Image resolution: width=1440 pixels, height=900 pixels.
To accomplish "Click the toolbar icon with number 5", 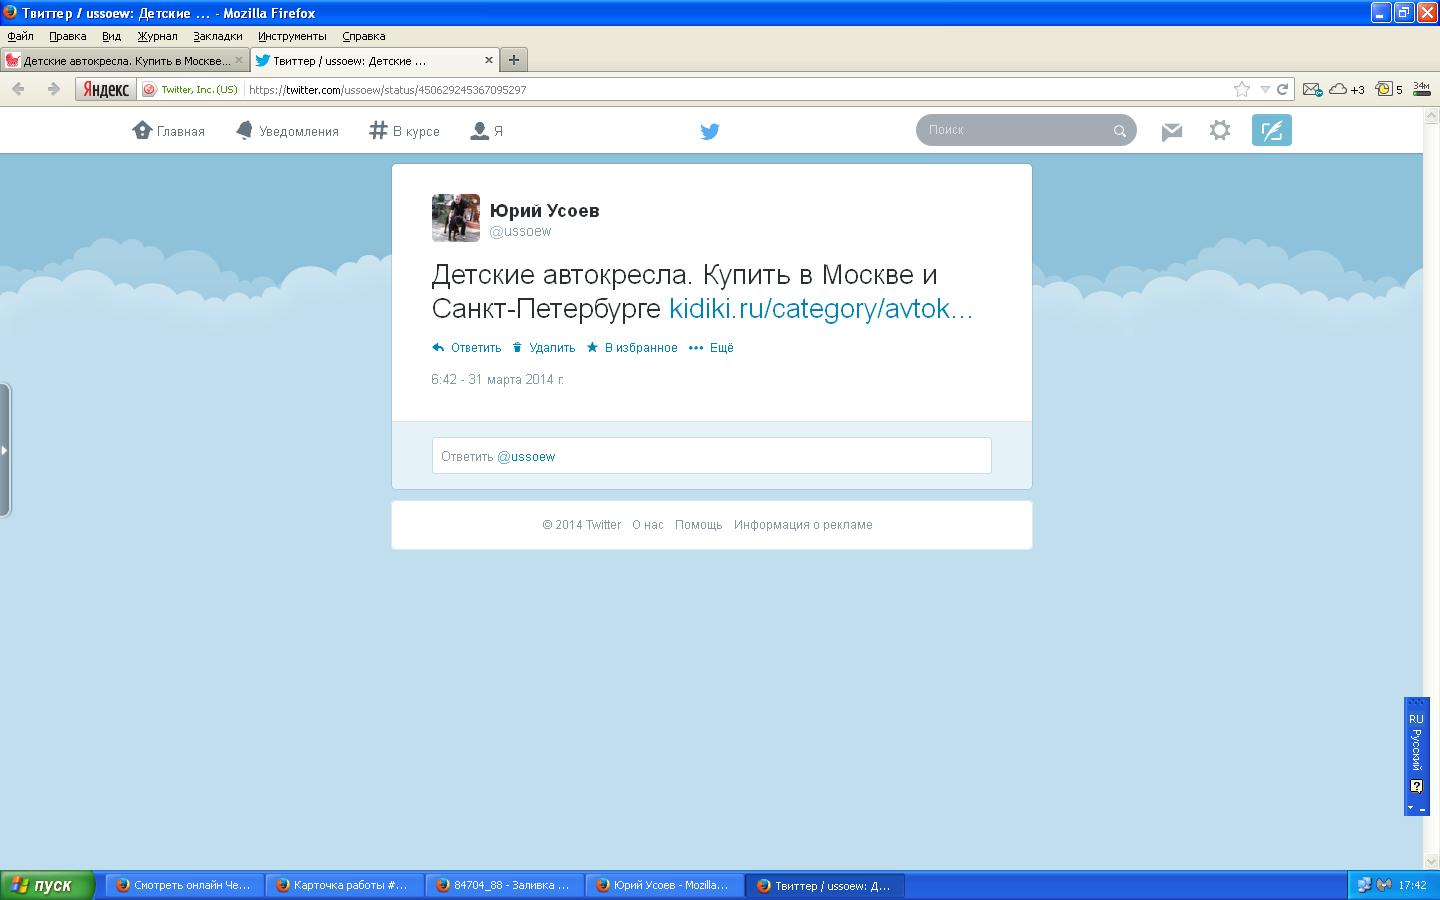I will tap(1389, 89).
